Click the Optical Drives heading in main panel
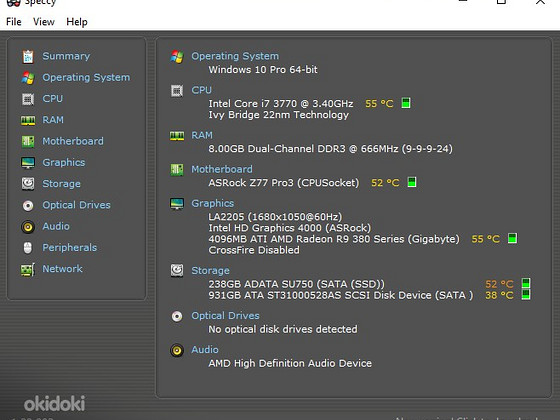 [225, 316]
